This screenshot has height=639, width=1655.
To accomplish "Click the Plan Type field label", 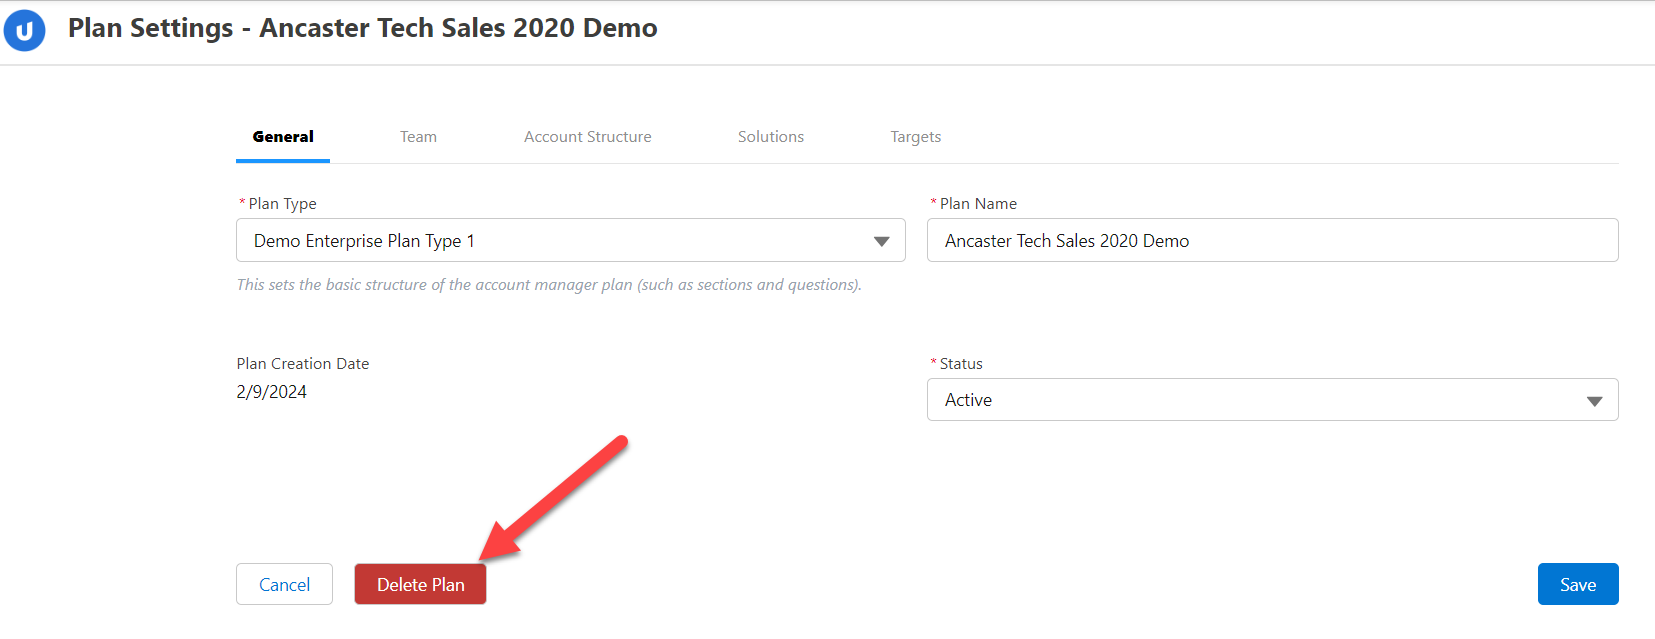I will [282, 204].
